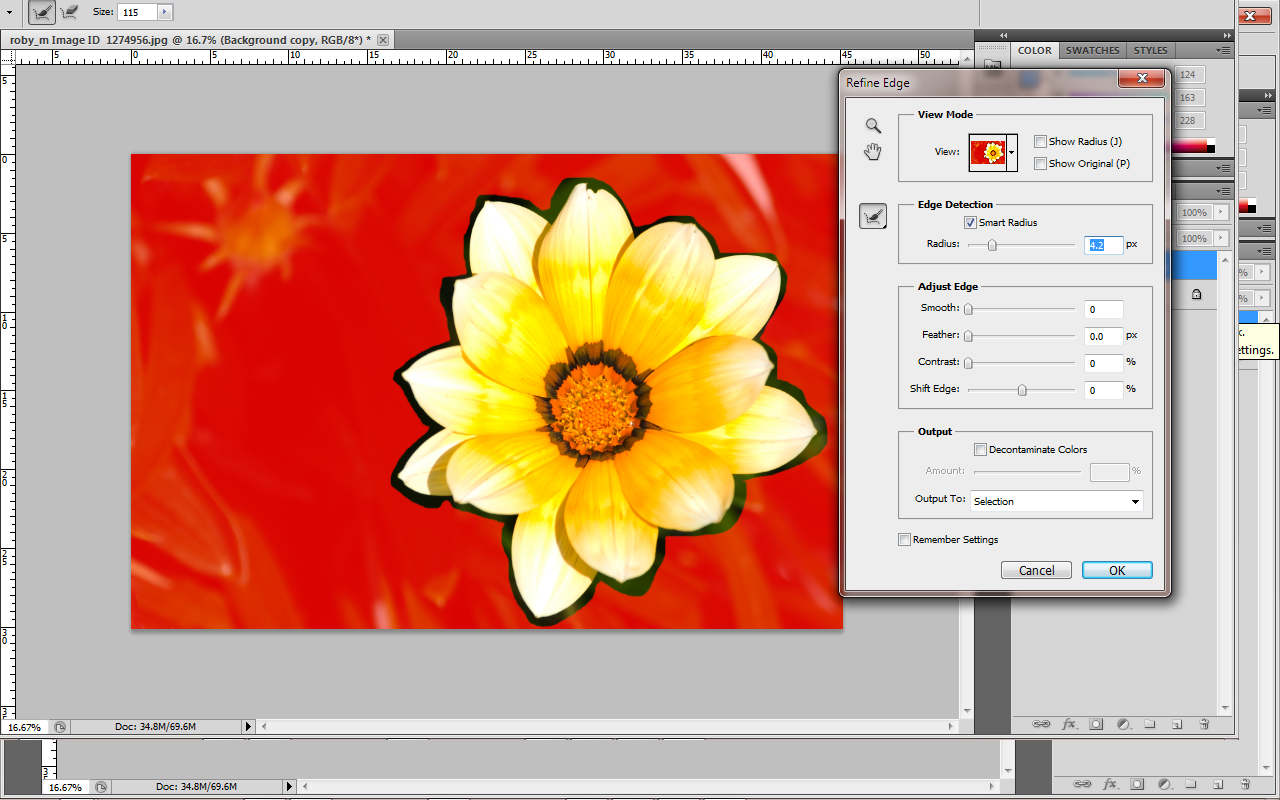The height and width of the screenshot is (800, 1280).
Task: Enable the Show Radius (J) checkbox
Action: [1040, 142]
